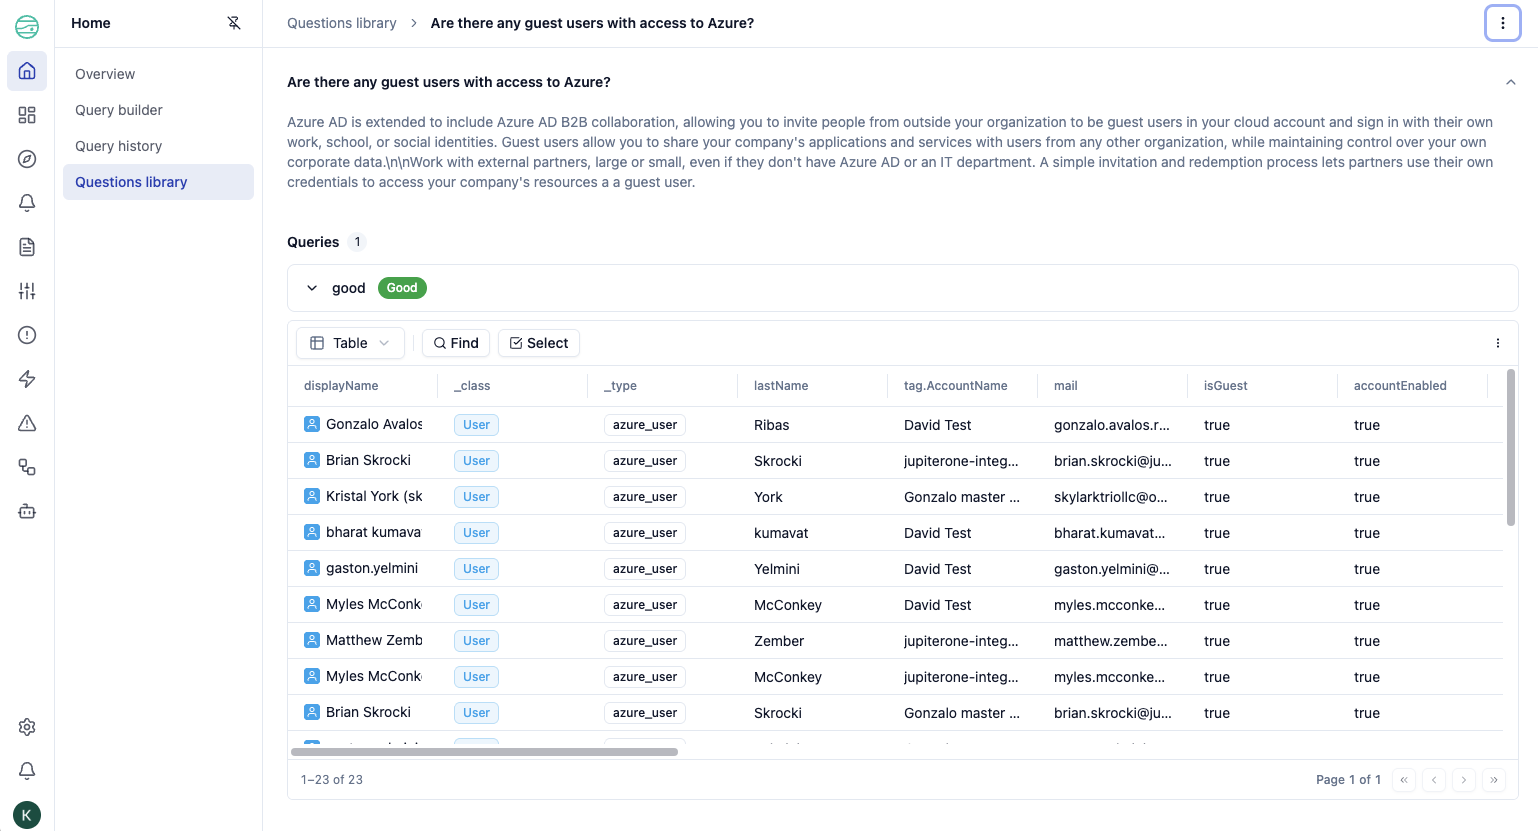The height and width of the screenshot is (831, 1538).
Task: Open the sliders controls icon
Action: (27, 291)
